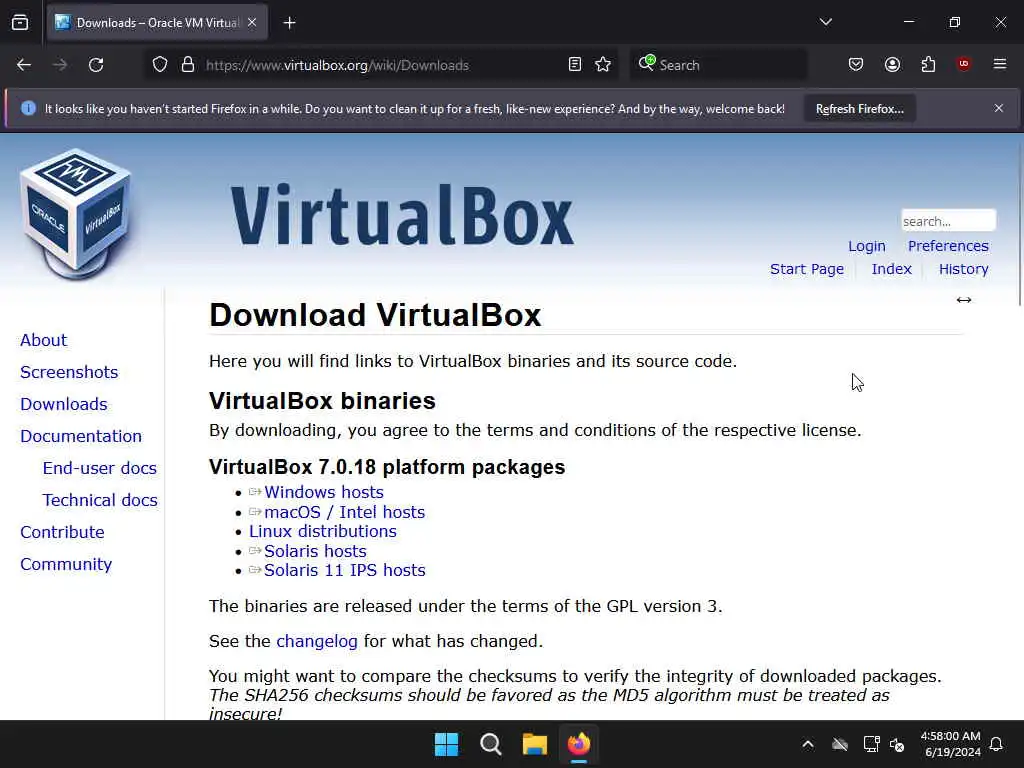
Task: Download Solaris 11 IPS hosts package
Action: [x=344, y=570]
